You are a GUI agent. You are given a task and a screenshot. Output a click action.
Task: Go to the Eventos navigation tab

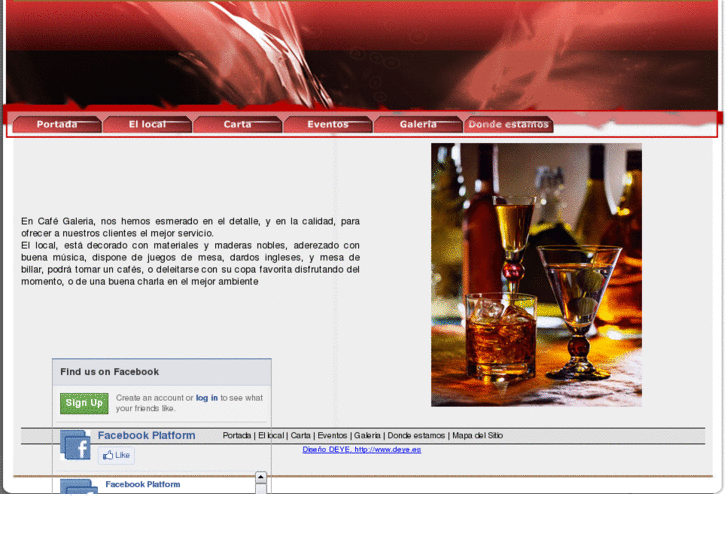pos(328,124)
